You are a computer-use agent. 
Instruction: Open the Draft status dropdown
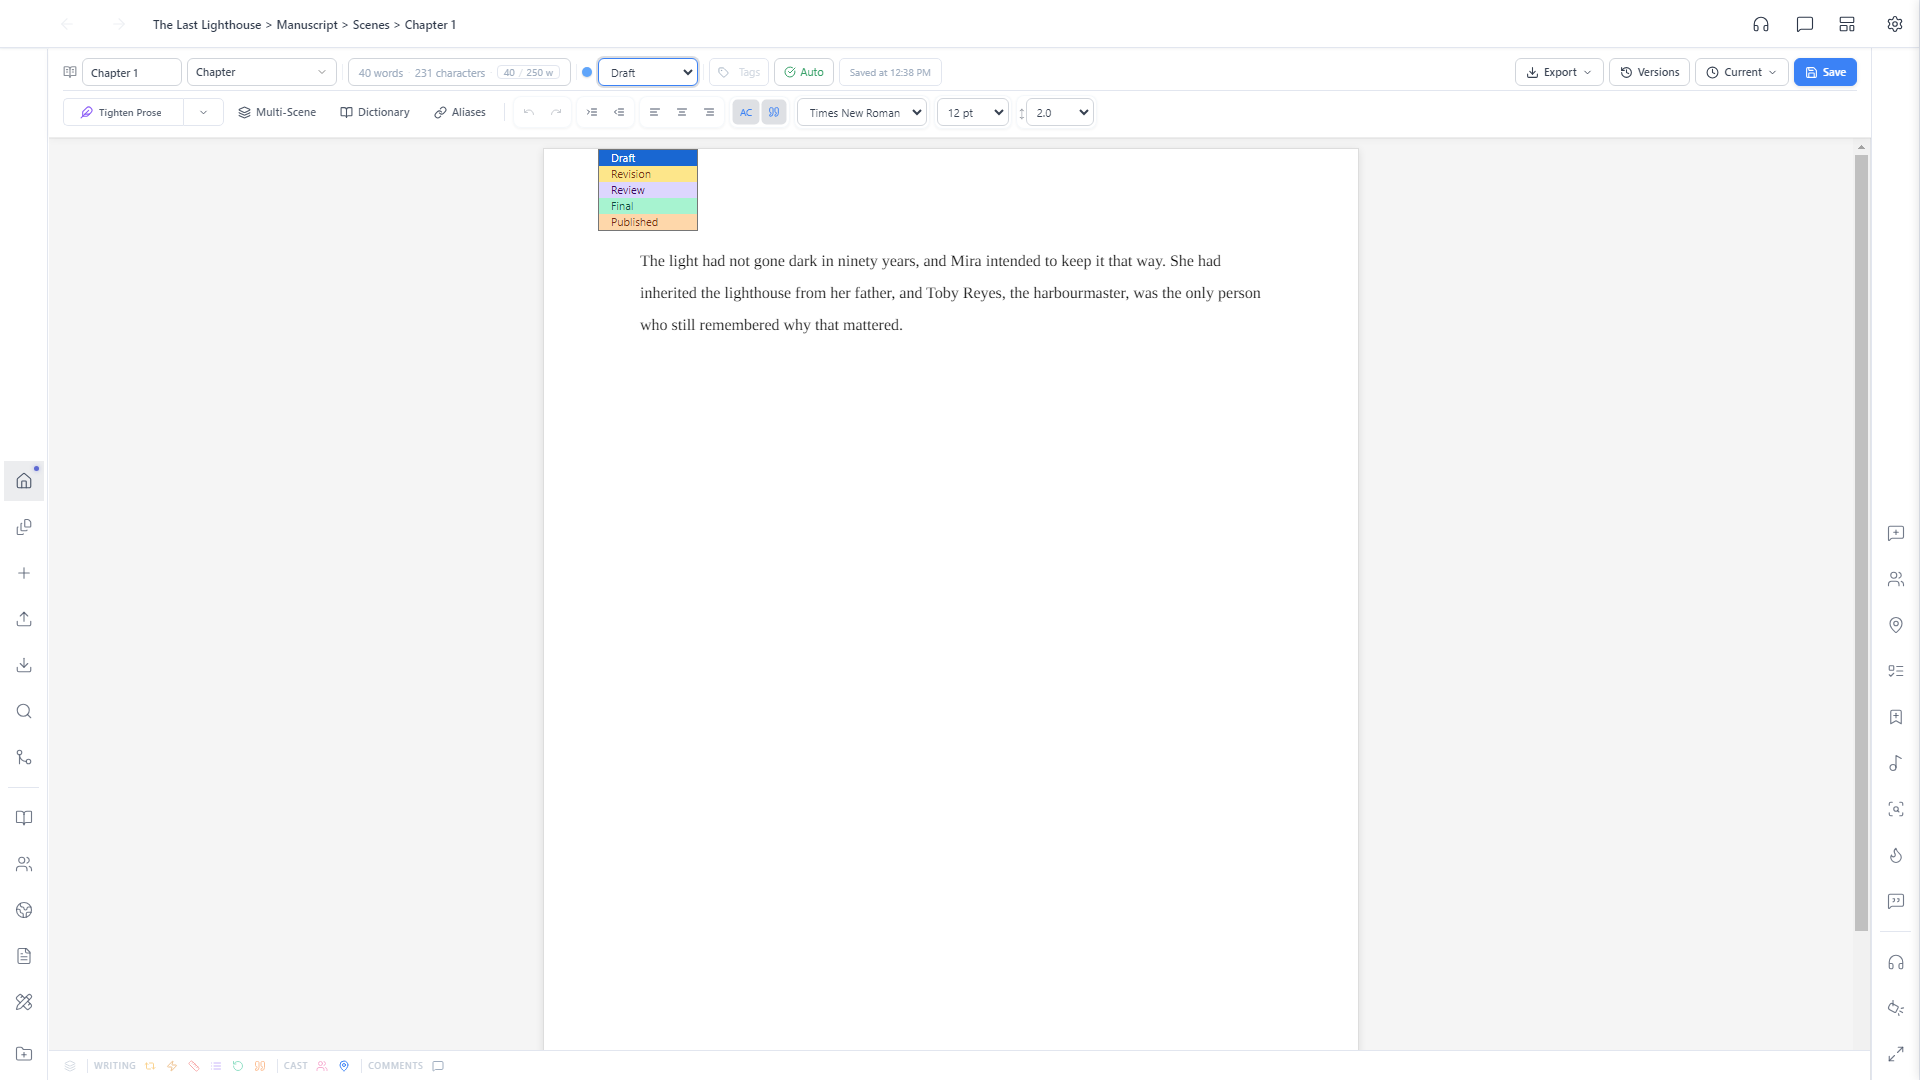[x=648, y=72]
